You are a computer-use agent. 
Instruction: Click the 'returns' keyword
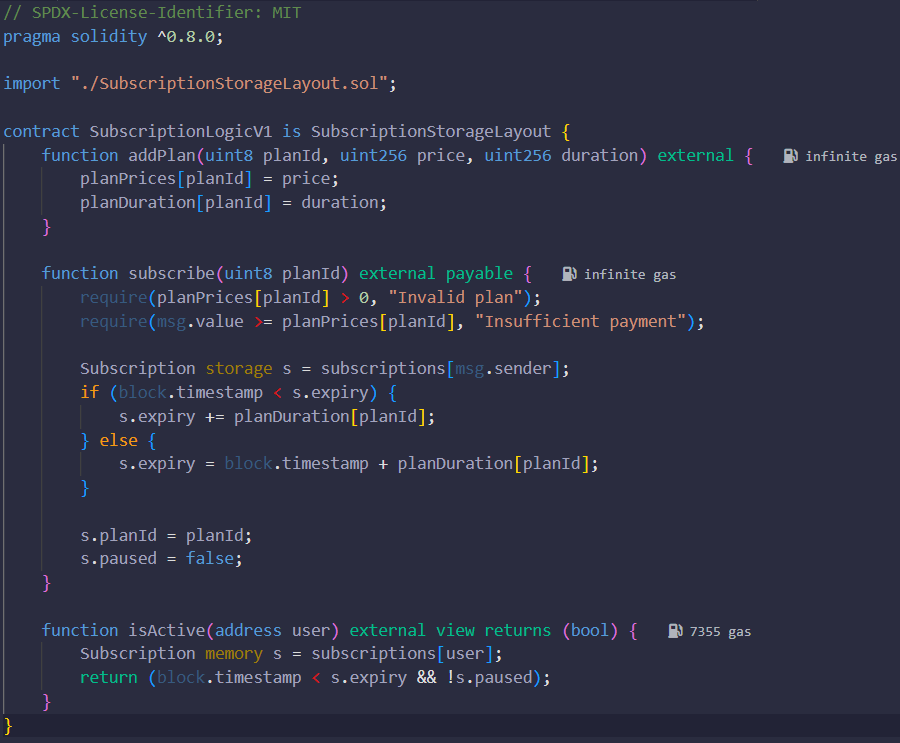(x=517, y=630)
